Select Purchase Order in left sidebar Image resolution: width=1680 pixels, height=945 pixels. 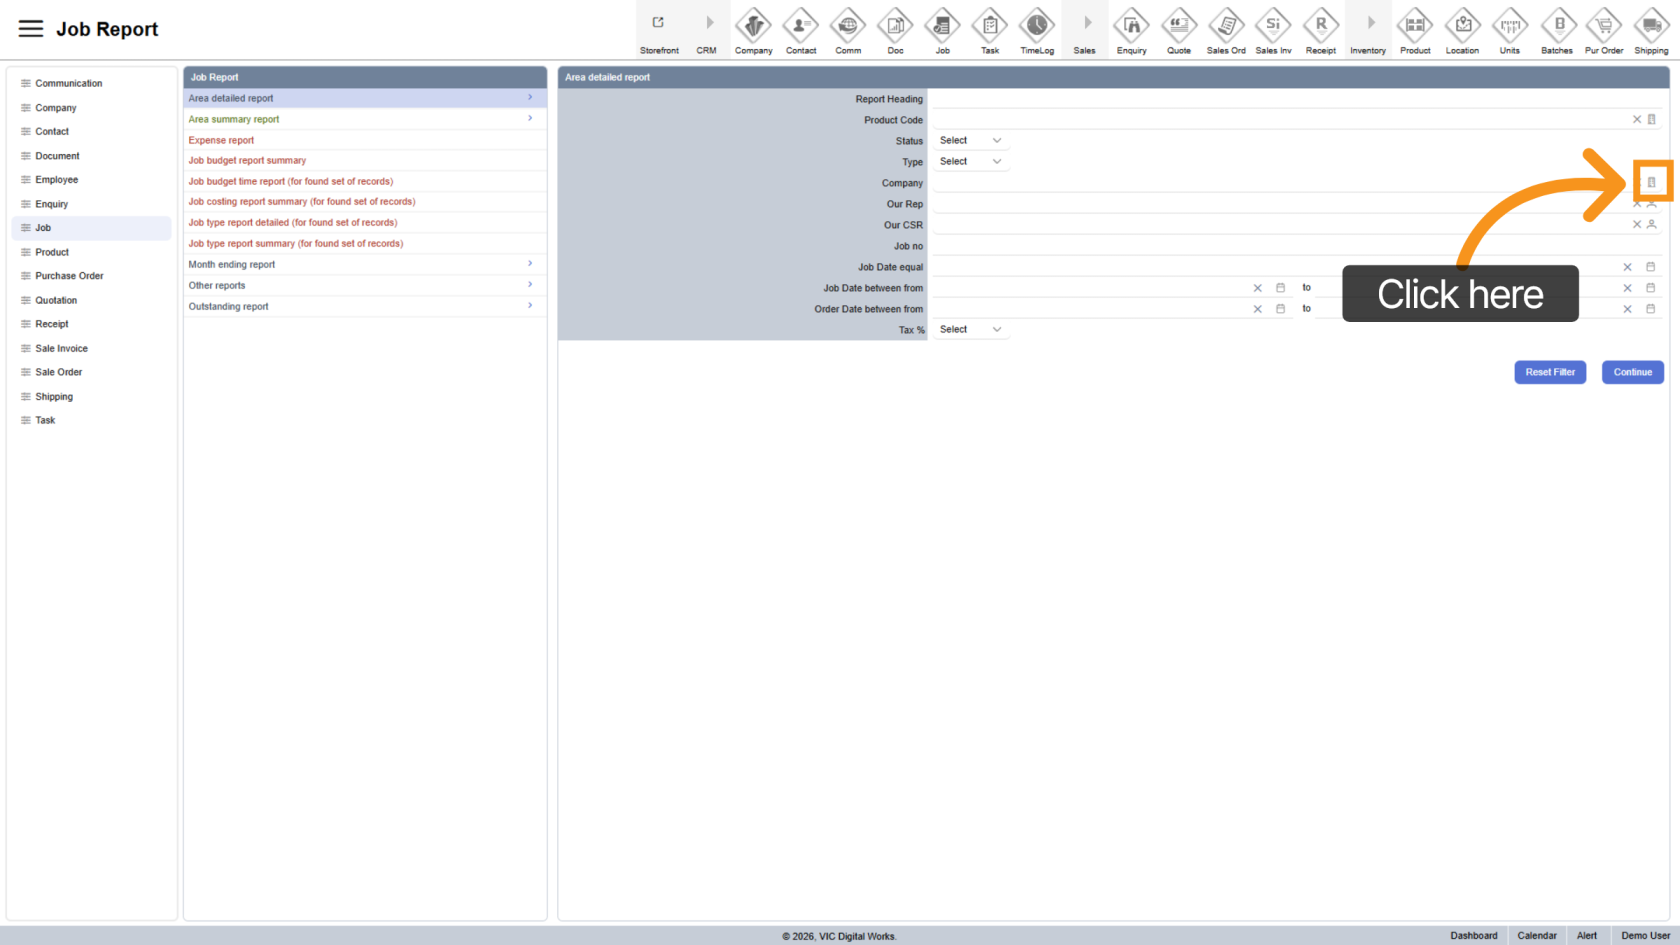click(x=69, y=276)
